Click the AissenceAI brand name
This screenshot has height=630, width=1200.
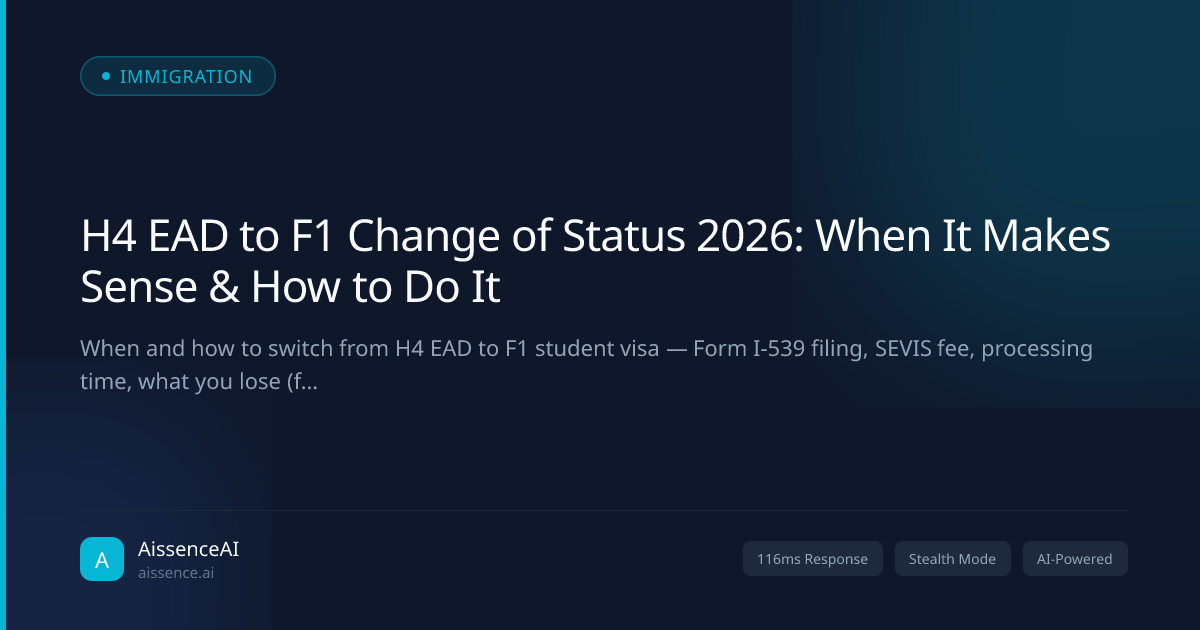coord(188,549)
